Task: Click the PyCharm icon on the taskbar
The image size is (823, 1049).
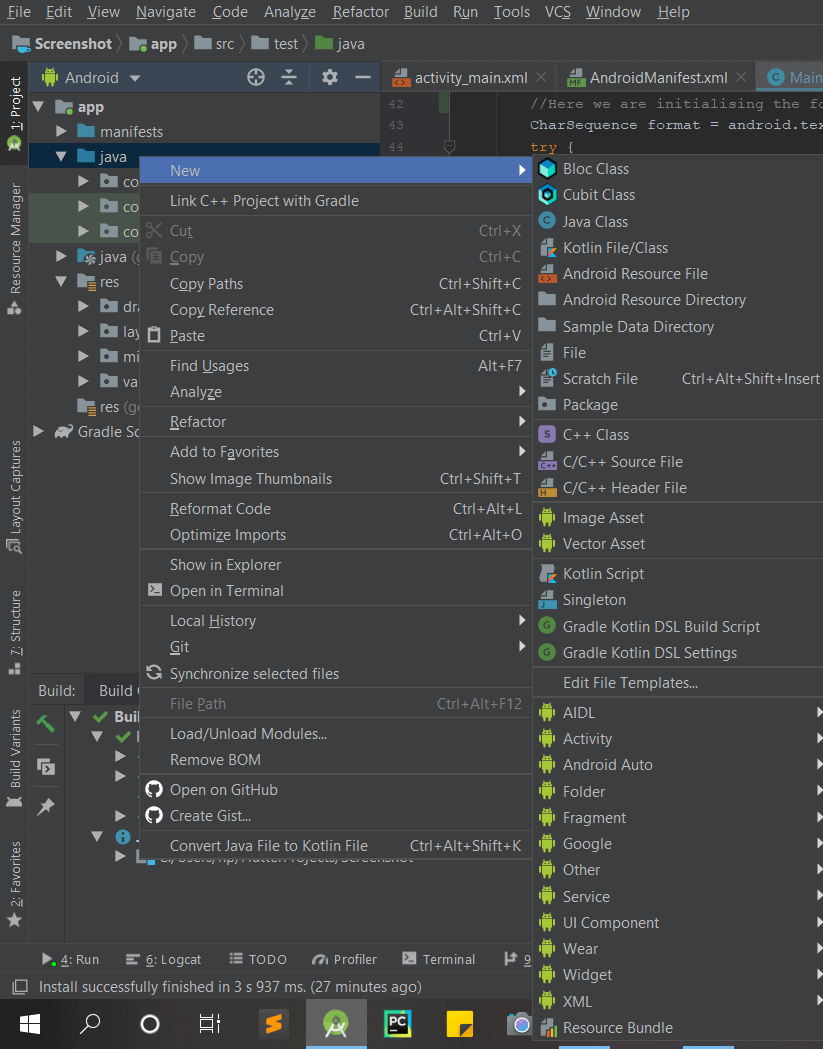Action: 397,1024
